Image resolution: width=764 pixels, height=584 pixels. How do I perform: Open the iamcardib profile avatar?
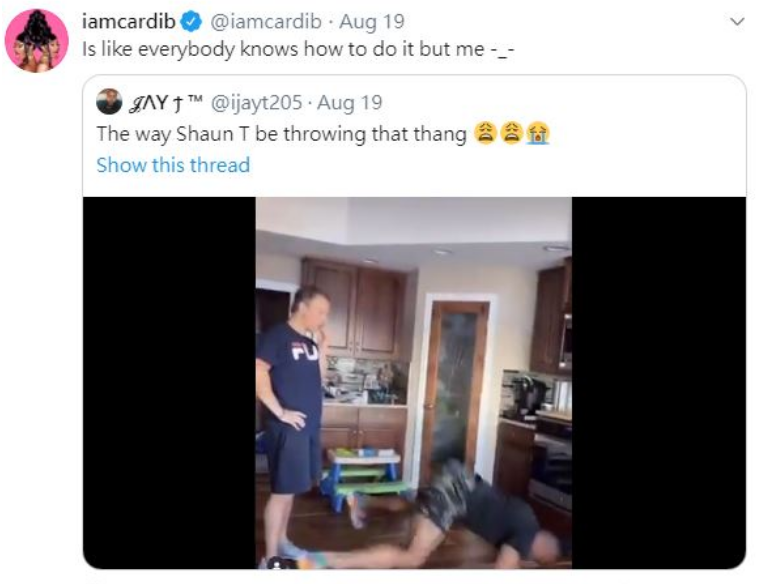tap(37, 40)
